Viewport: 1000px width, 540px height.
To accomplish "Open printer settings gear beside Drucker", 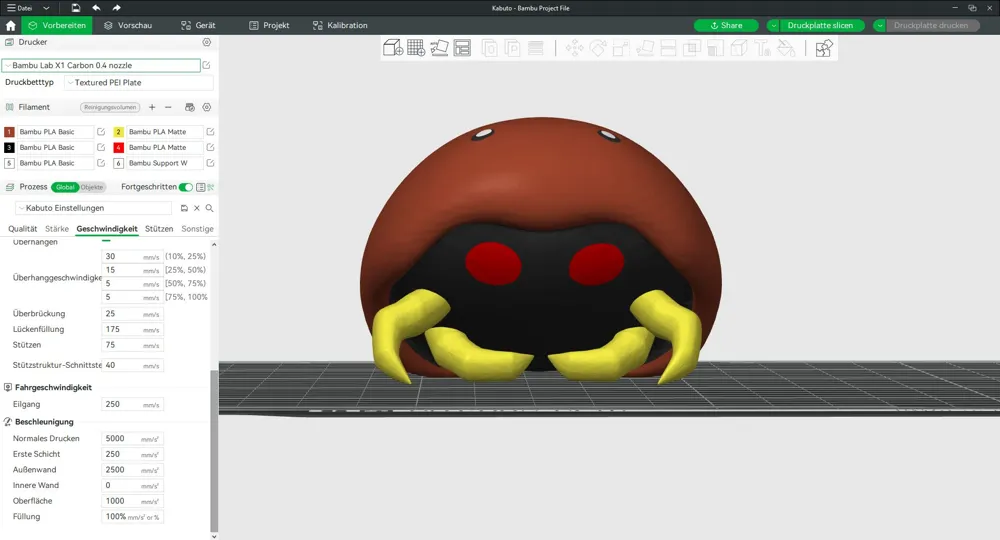I will [x=207, y=42].
